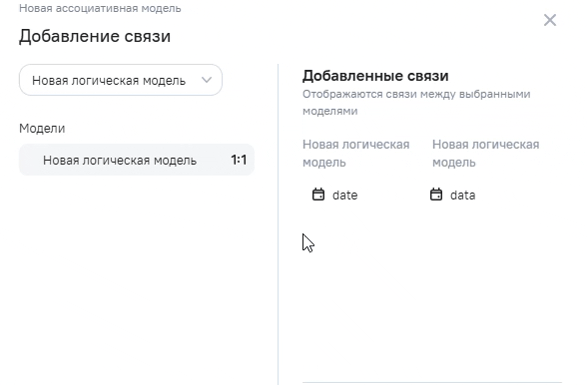Click left column header Новая логическая модель
Screen dimensions: 587x385
click(x=356, y=154)
